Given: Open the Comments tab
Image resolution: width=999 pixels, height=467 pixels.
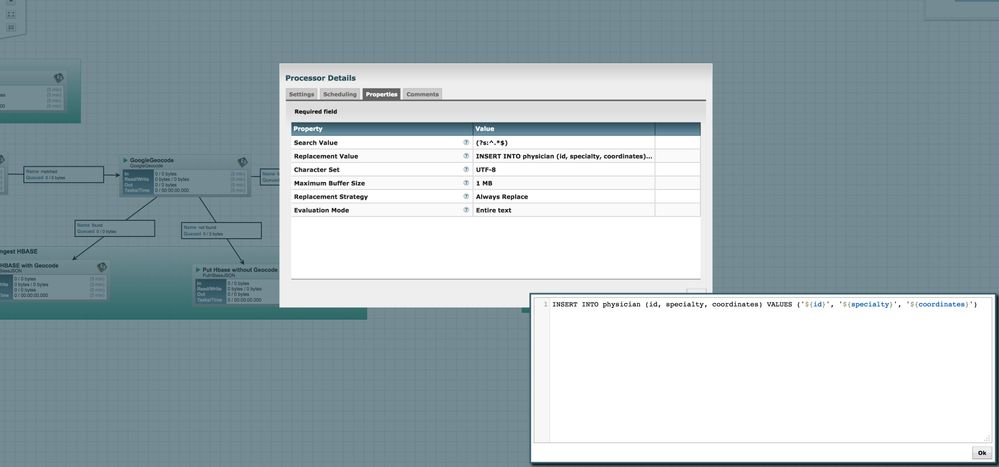Looking at the screenshot, I should pos(422,94).
